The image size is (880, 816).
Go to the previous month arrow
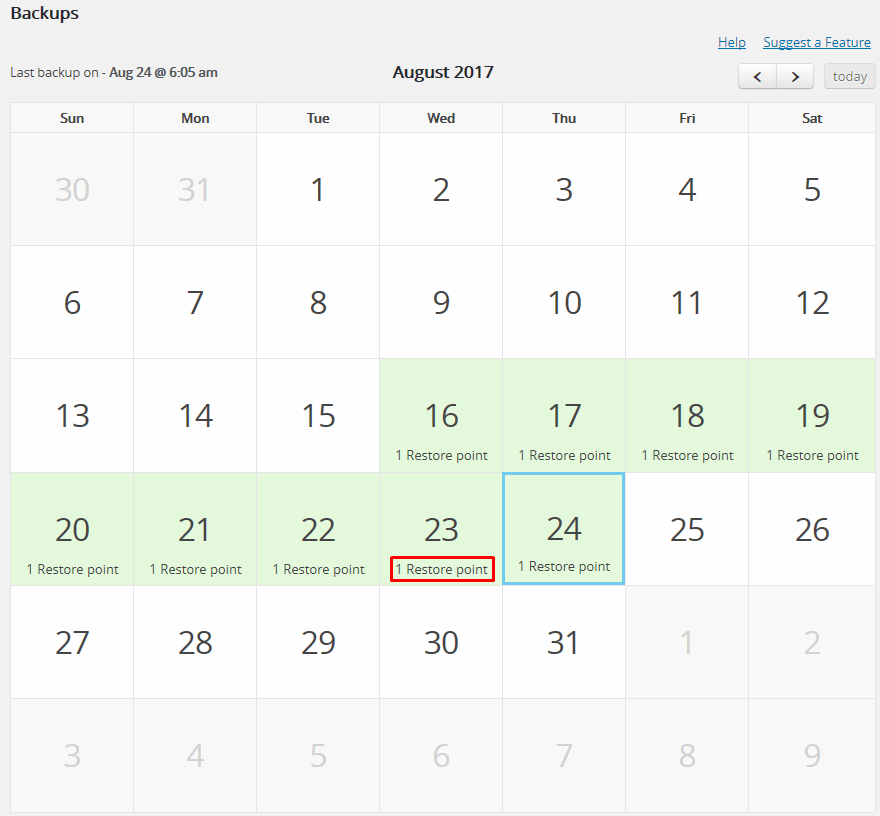click(x=757, y=77)
